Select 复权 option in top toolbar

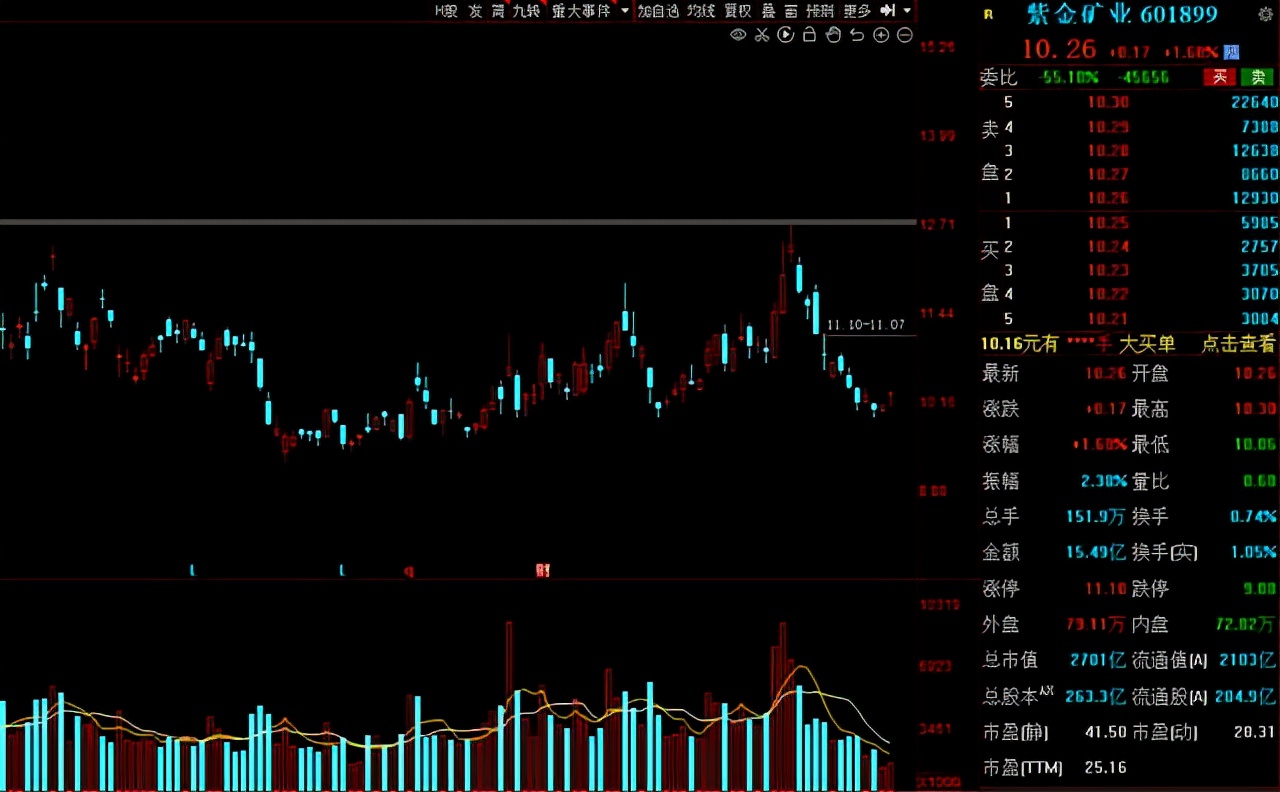click(738, 11)
